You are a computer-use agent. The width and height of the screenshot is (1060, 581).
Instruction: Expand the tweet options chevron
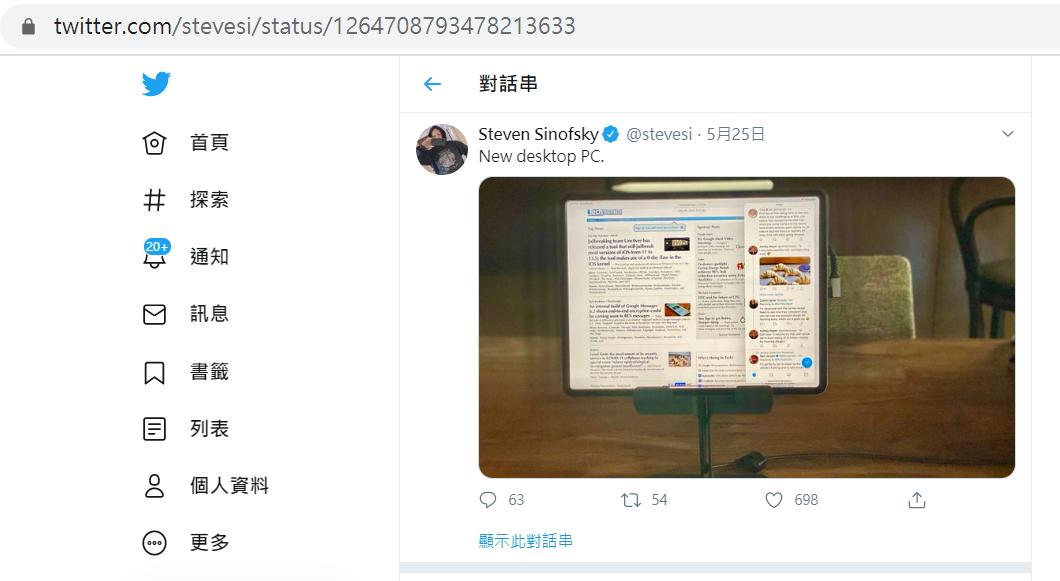1007,134
